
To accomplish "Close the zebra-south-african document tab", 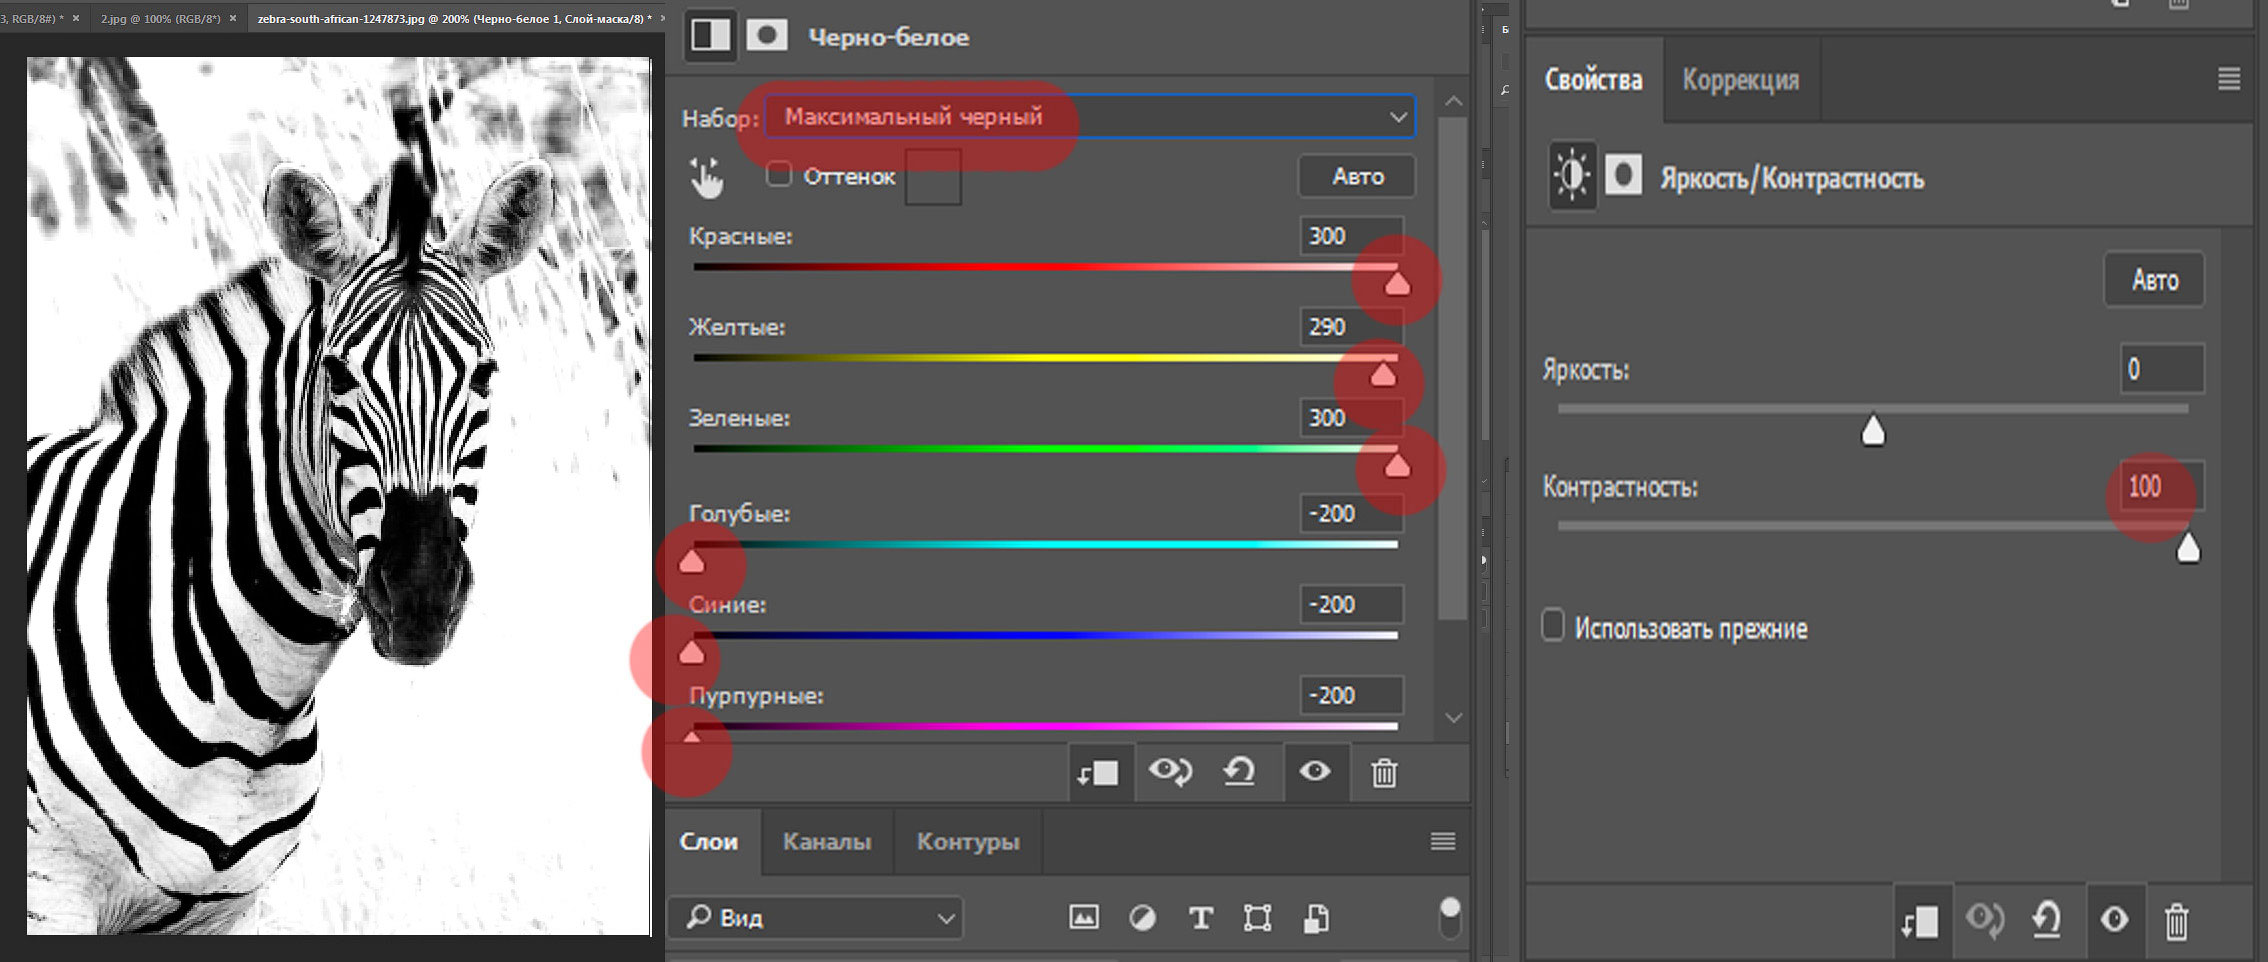I will [660, 18].
